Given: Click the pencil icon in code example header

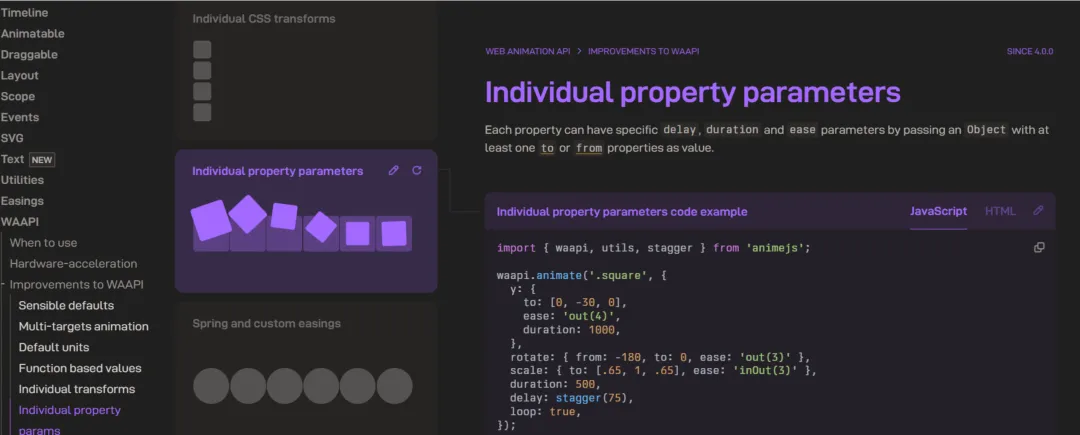Looking at the screenshot, I should point(1039,211).
